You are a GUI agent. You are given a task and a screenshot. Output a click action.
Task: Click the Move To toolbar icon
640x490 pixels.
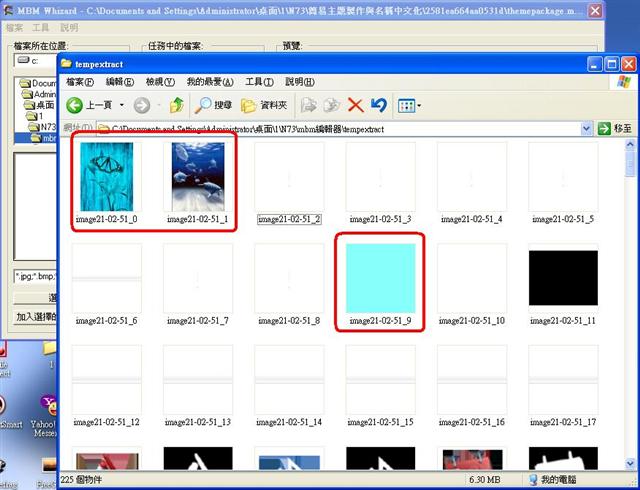coord(309,105)
